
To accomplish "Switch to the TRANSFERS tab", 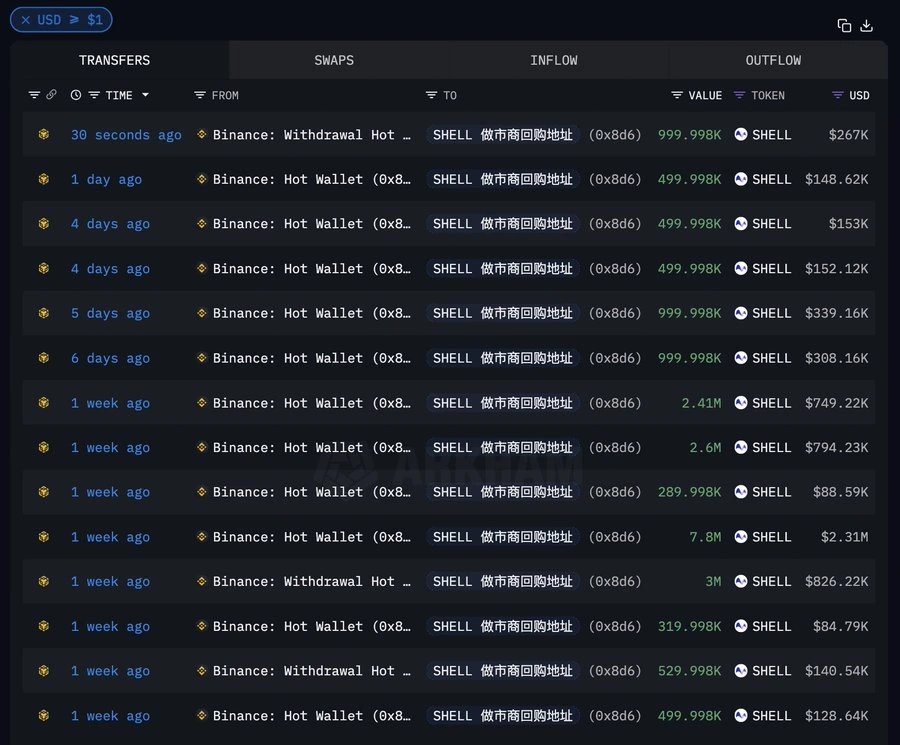I will [x=114, y=60].
